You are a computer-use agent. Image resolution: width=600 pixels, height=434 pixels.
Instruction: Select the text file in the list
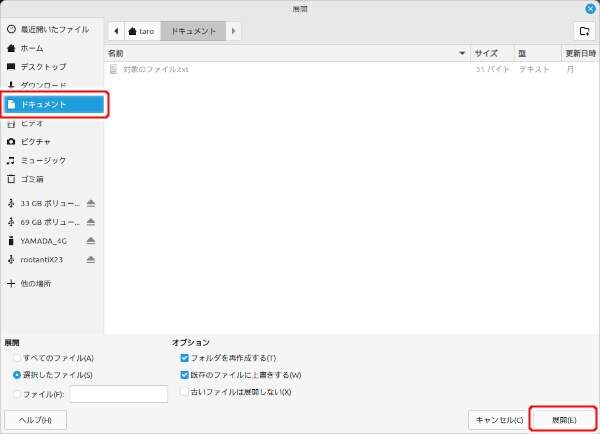point(351,69)
